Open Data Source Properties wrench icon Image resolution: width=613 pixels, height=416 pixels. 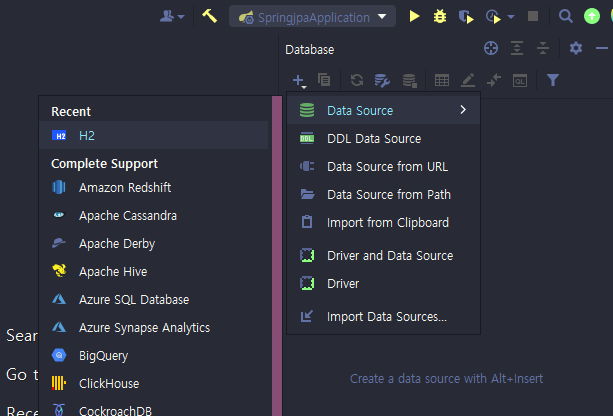382,81
